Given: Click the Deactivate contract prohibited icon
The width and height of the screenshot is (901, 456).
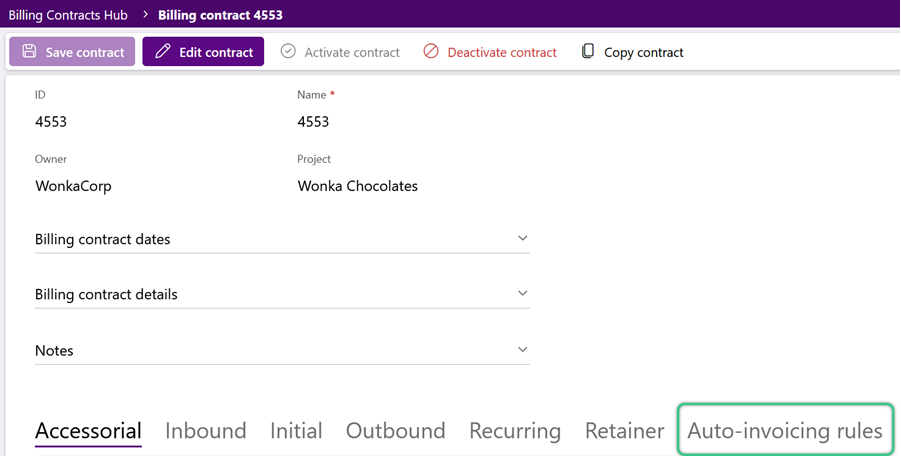Looking at the screenshot, I should [431, 51].
